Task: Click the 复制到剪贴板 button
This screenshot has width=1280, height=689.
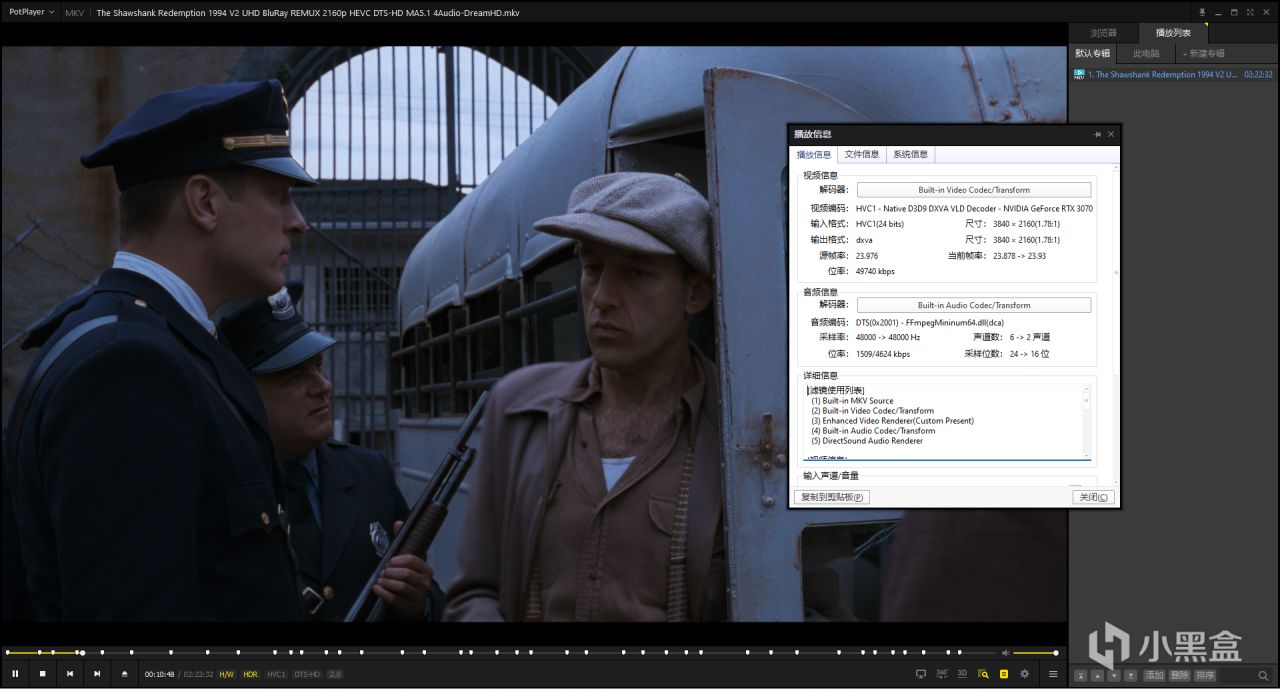Action: coord(831,497)
